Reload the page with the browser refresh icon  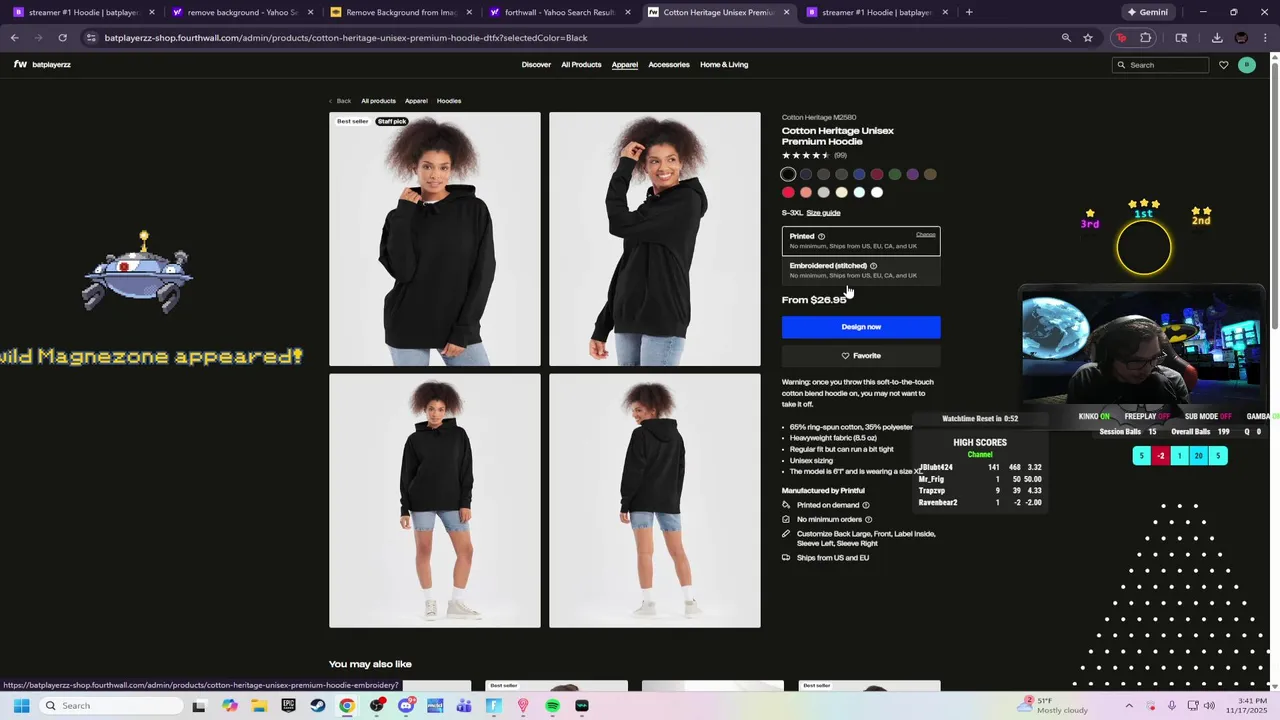(62, 38)
